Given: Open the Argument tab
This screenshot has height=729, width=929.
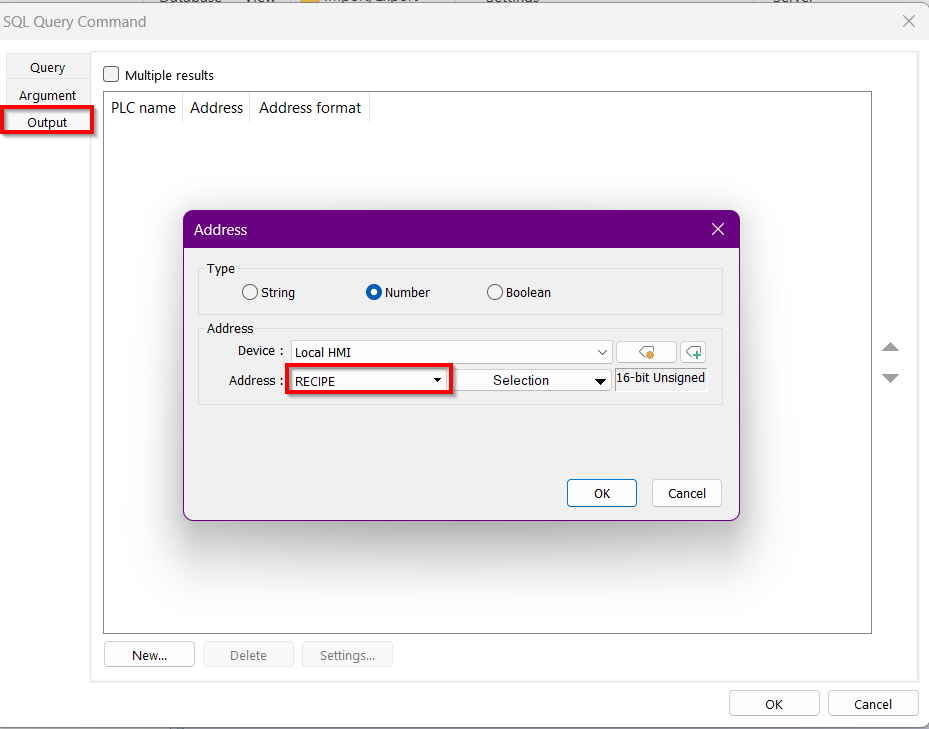Looking at the screenshot, I should coord(48,96).
